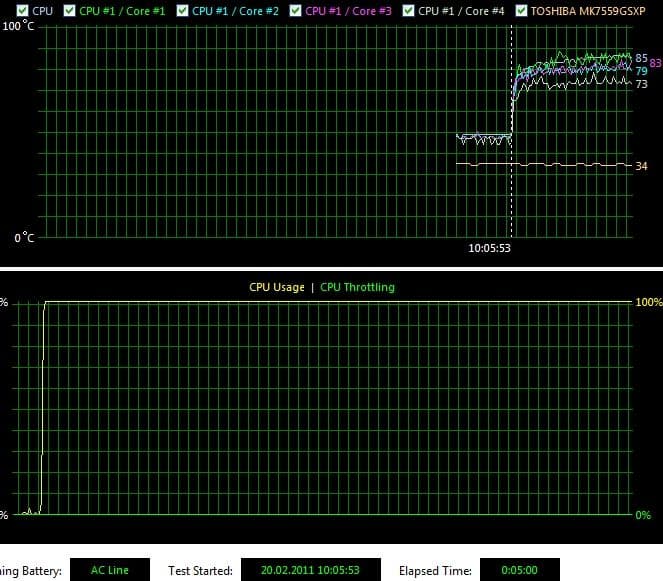The height and width of the screenshot is (581, 663).
Task: Click the 34 hard drive temperature value
Action: pos(641,166)
